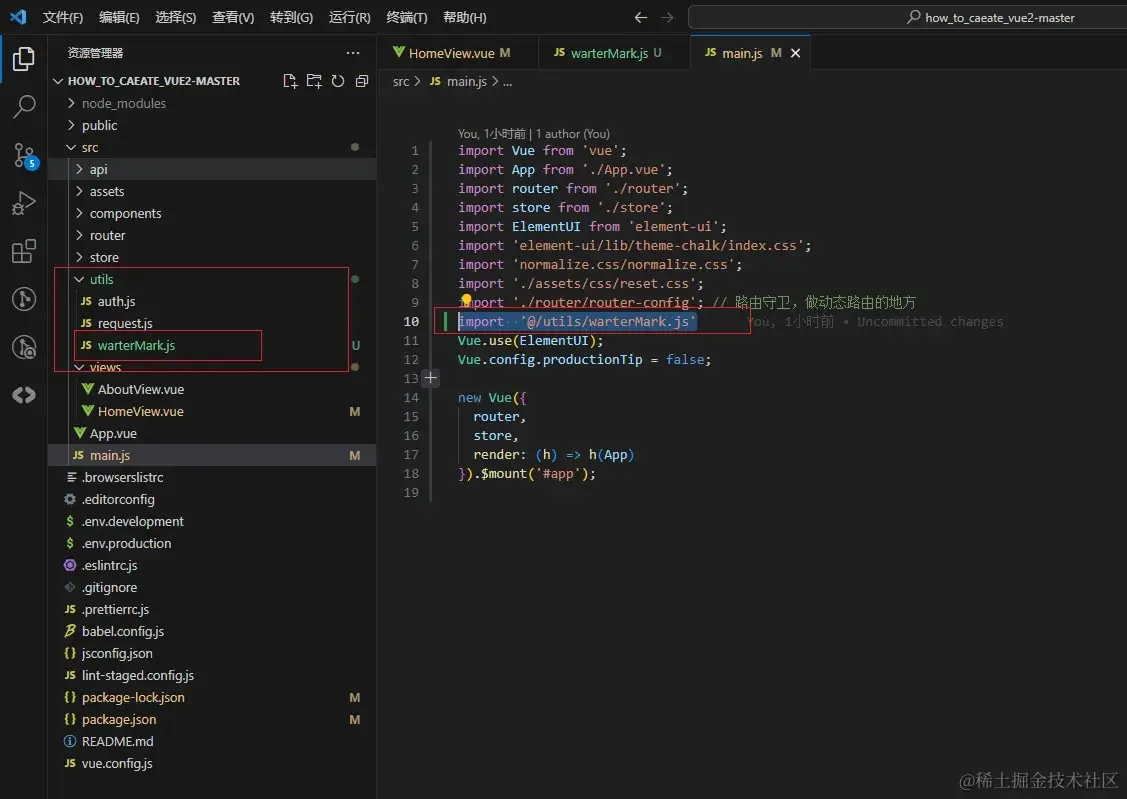Open package.json file
Image resolution: width=1127 pixels, height=799 pixels.
(212, 719)
